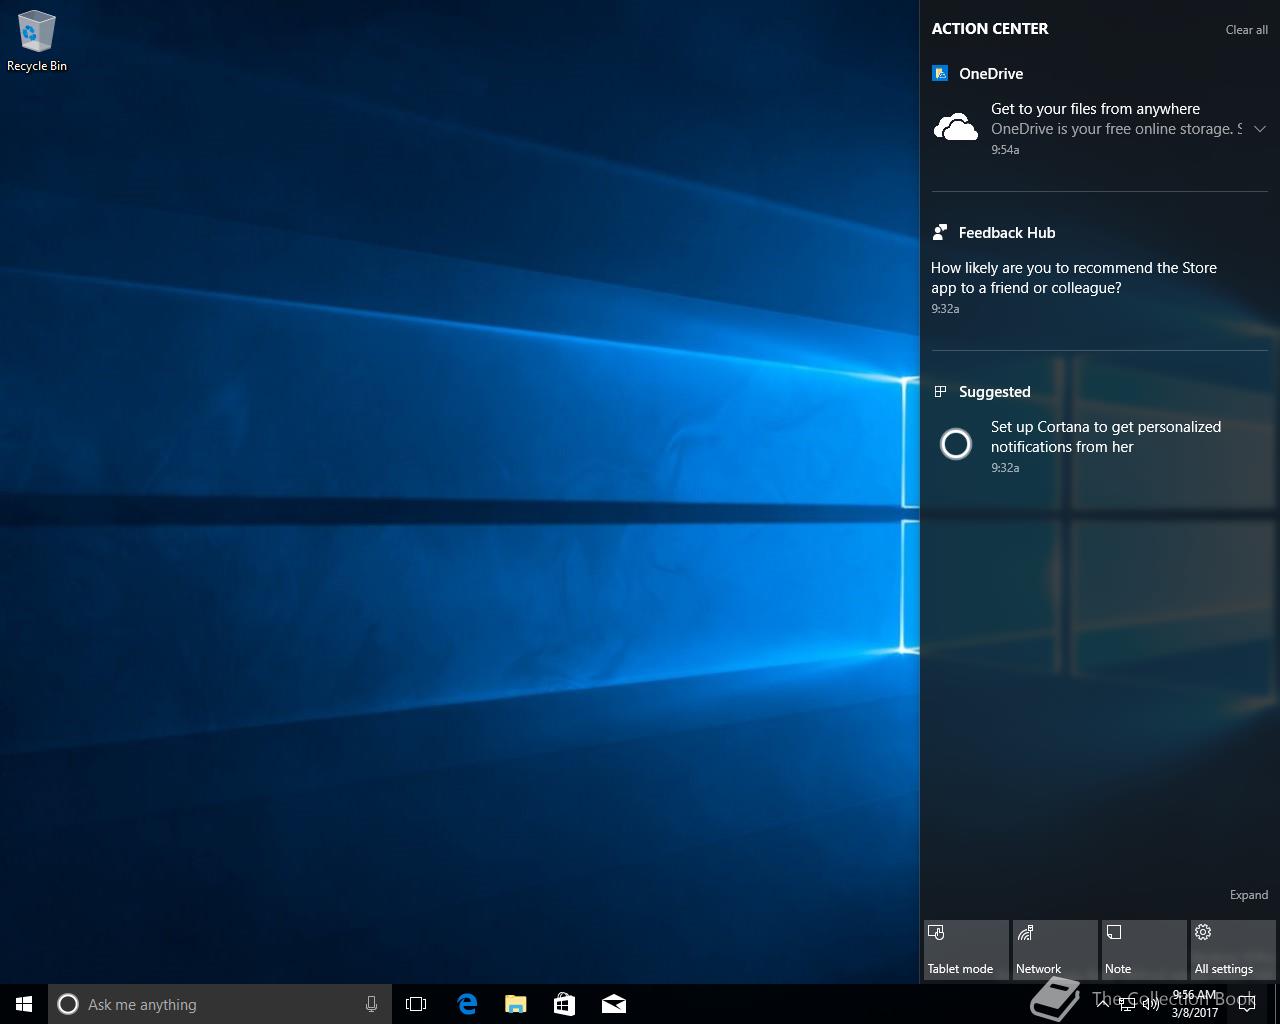Open All settings quick action
Image resolution: width=1280 pixels, height=1024 pixels.
1233,950
